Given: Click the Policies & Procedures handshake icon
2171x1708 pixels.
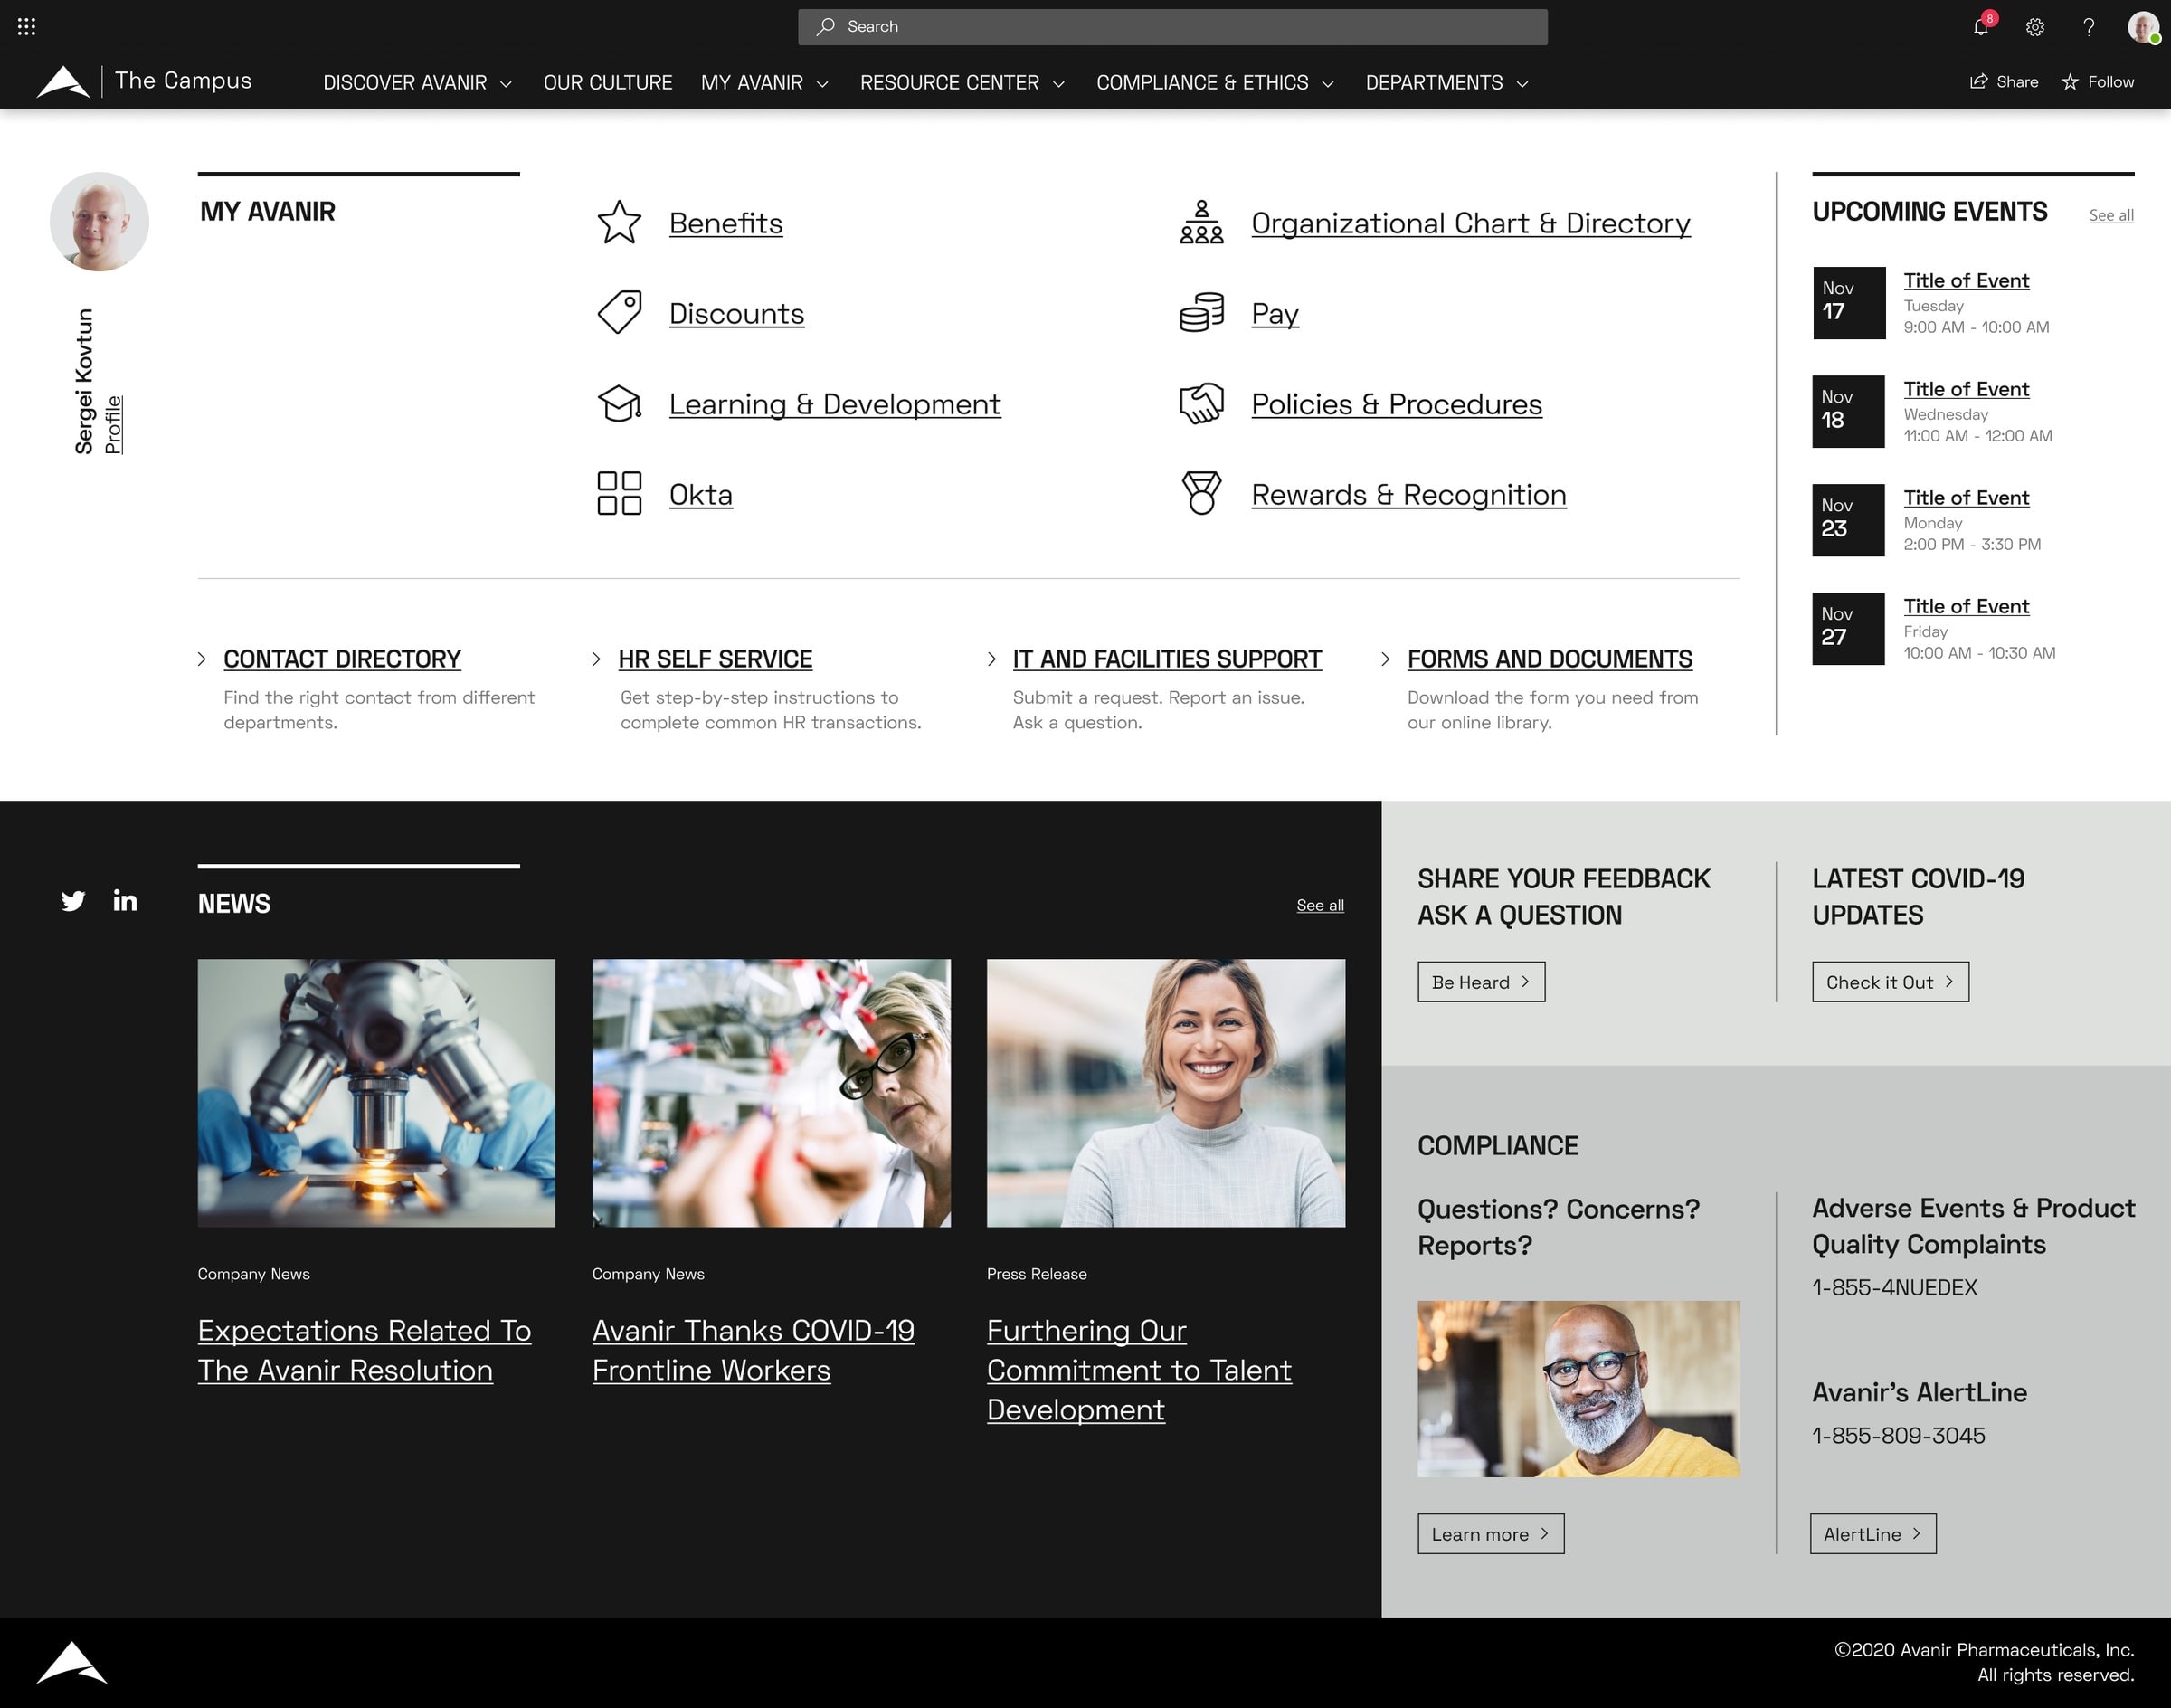Looking at the screenshot, I should (1201, 403).
